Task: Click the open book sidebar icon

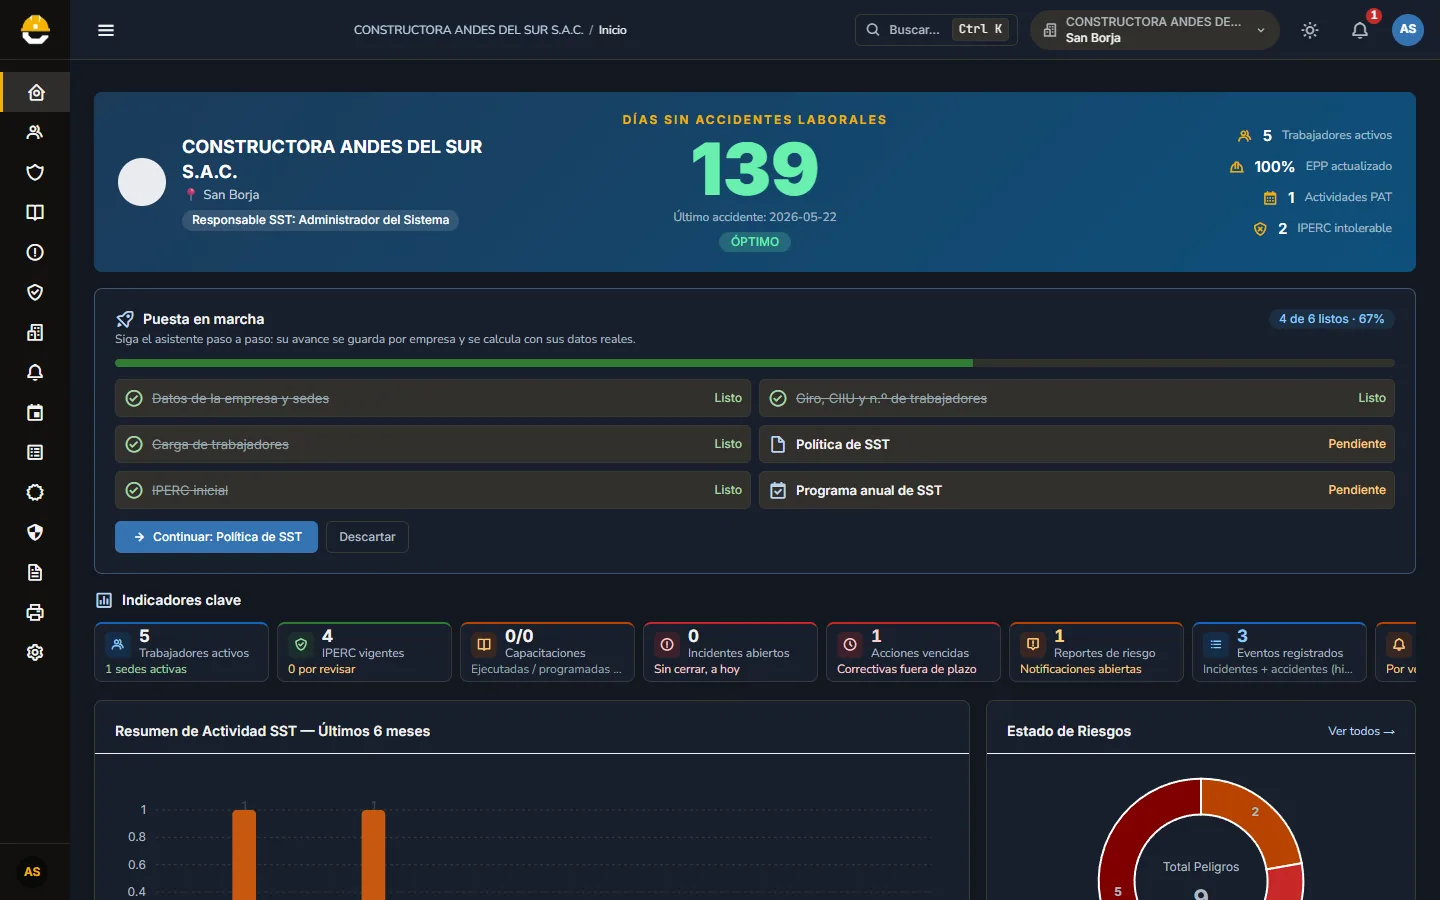Action: tap(35, 212)
